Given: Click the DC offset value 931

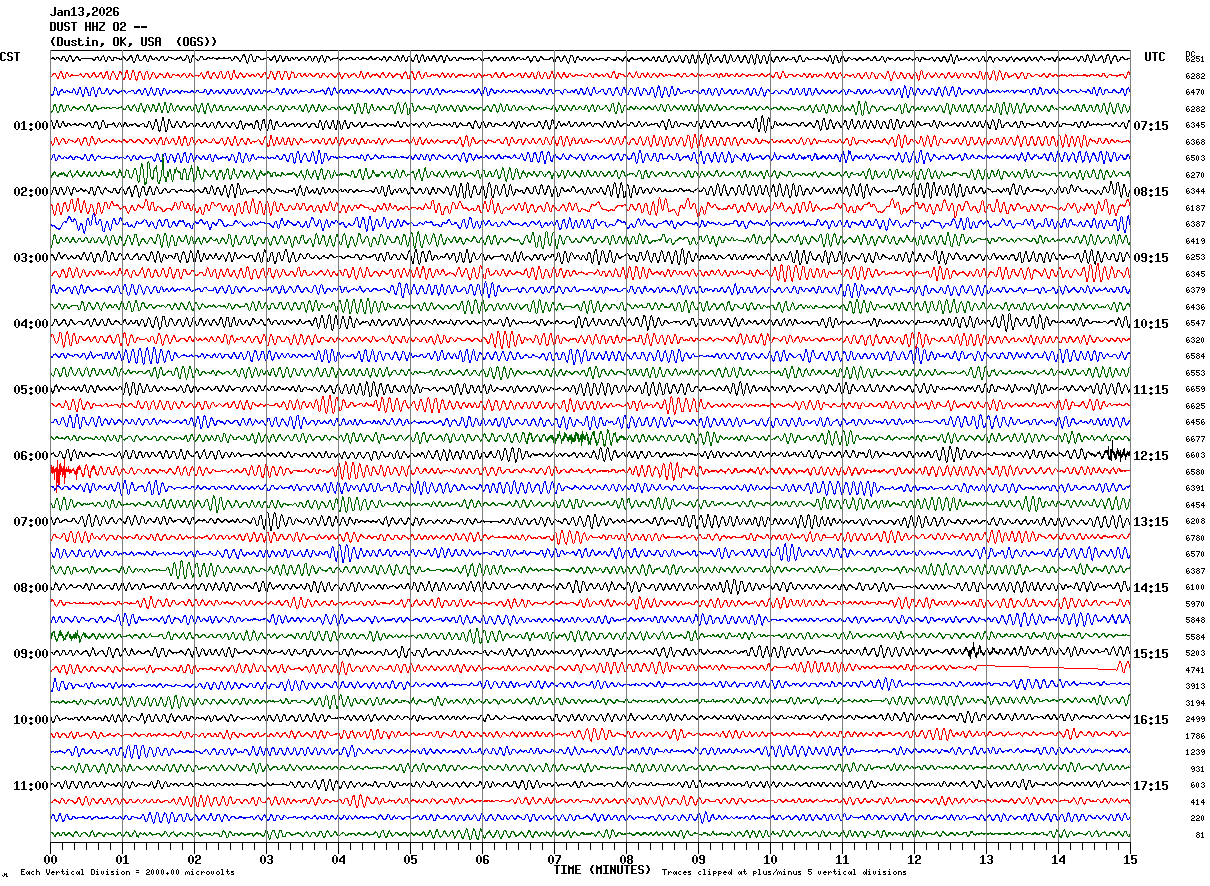Looking at the screenshot, I should pyautogui.click(x=1197, y=769).
